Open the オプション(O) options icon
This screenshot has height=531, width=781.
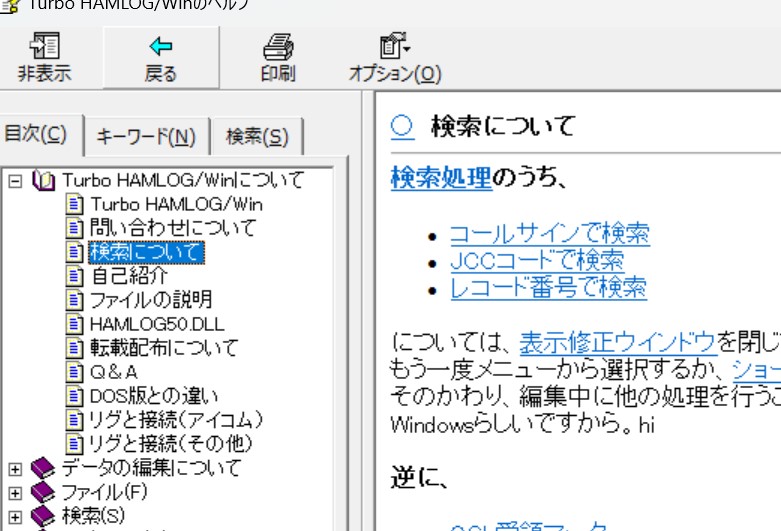(x=394, y=46)
